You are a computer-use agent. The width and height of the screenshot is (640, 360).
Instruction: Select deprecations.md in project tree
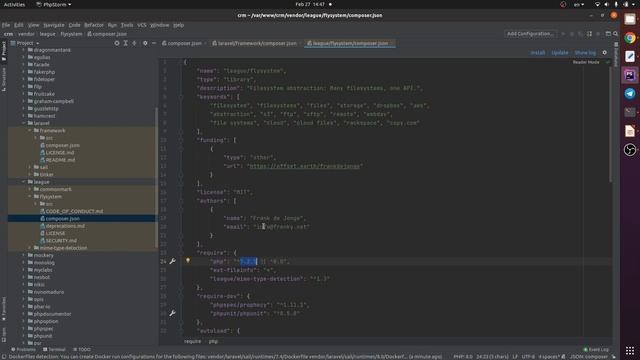[x=65, y=226]
